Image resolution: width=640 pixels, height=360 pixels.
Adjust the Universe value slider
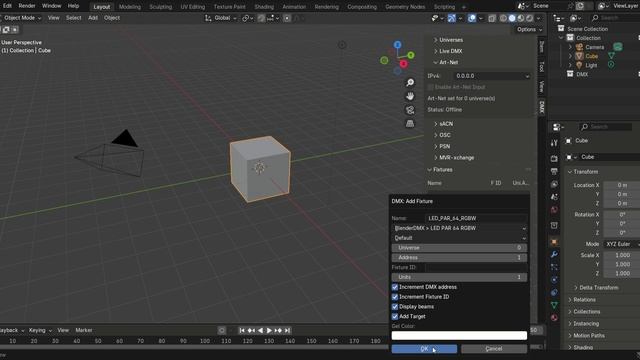(459, 248)
